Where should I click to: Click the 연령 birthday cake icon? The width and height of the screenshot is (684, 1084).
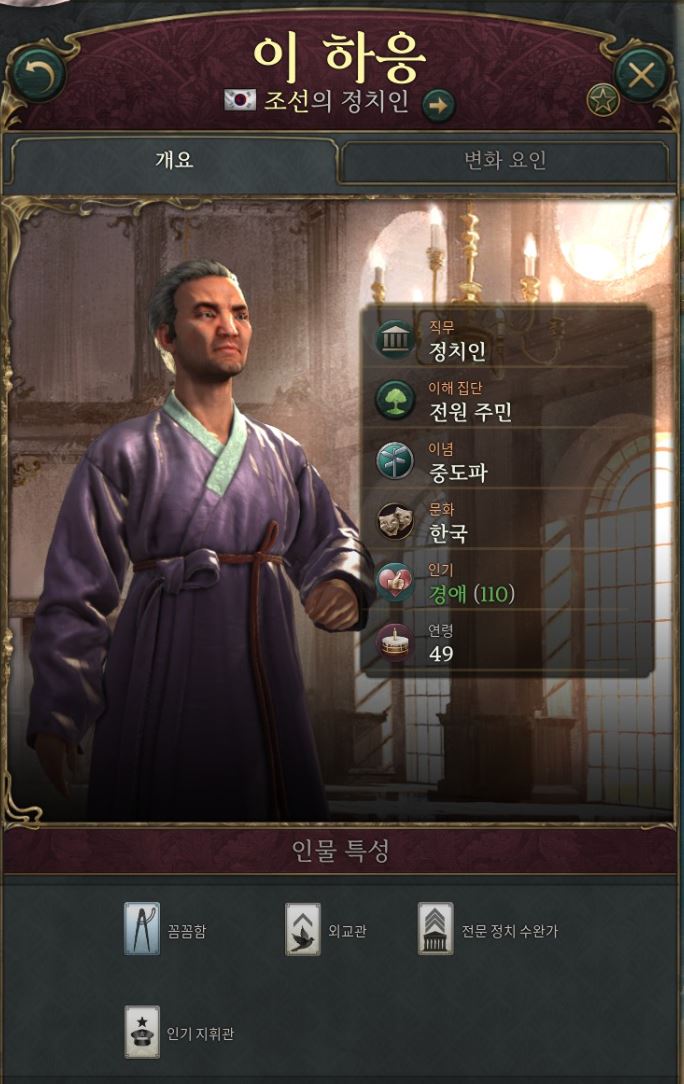point(395,643)
